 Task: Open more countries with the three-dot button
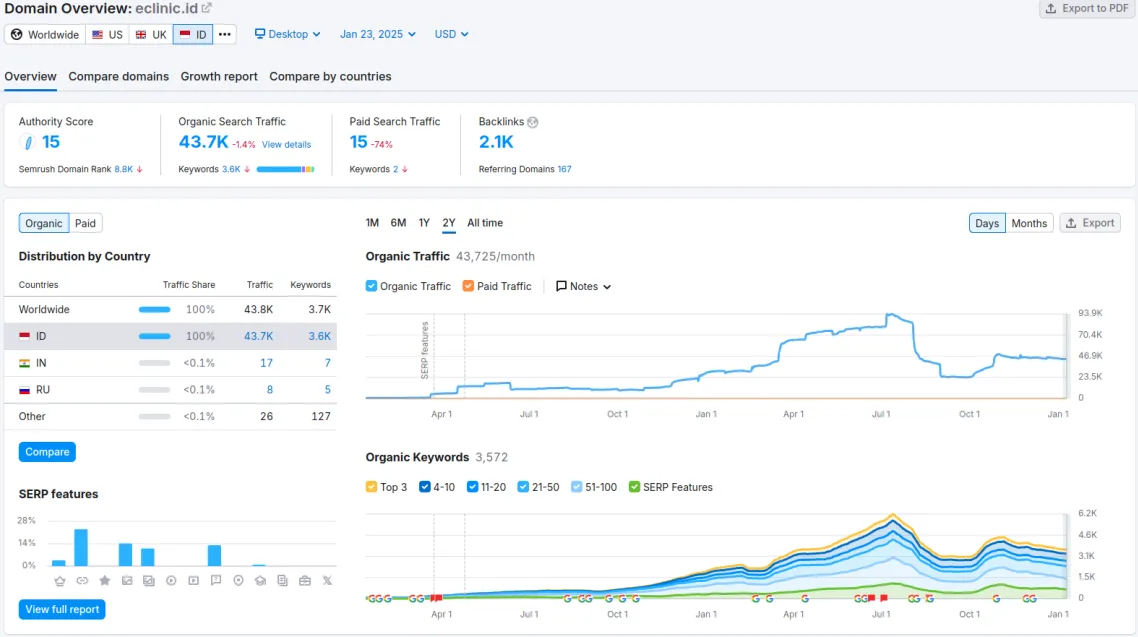coord(225,34)
